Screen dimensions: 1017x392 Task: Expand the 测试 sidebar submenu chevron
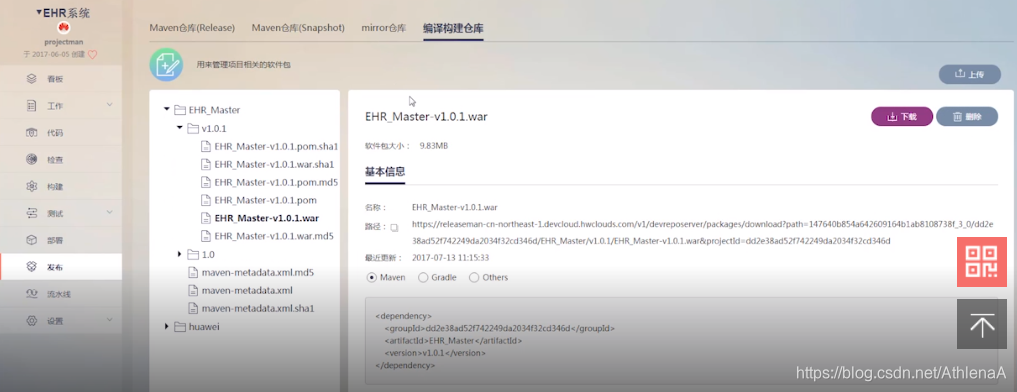(x=109, y=212)
